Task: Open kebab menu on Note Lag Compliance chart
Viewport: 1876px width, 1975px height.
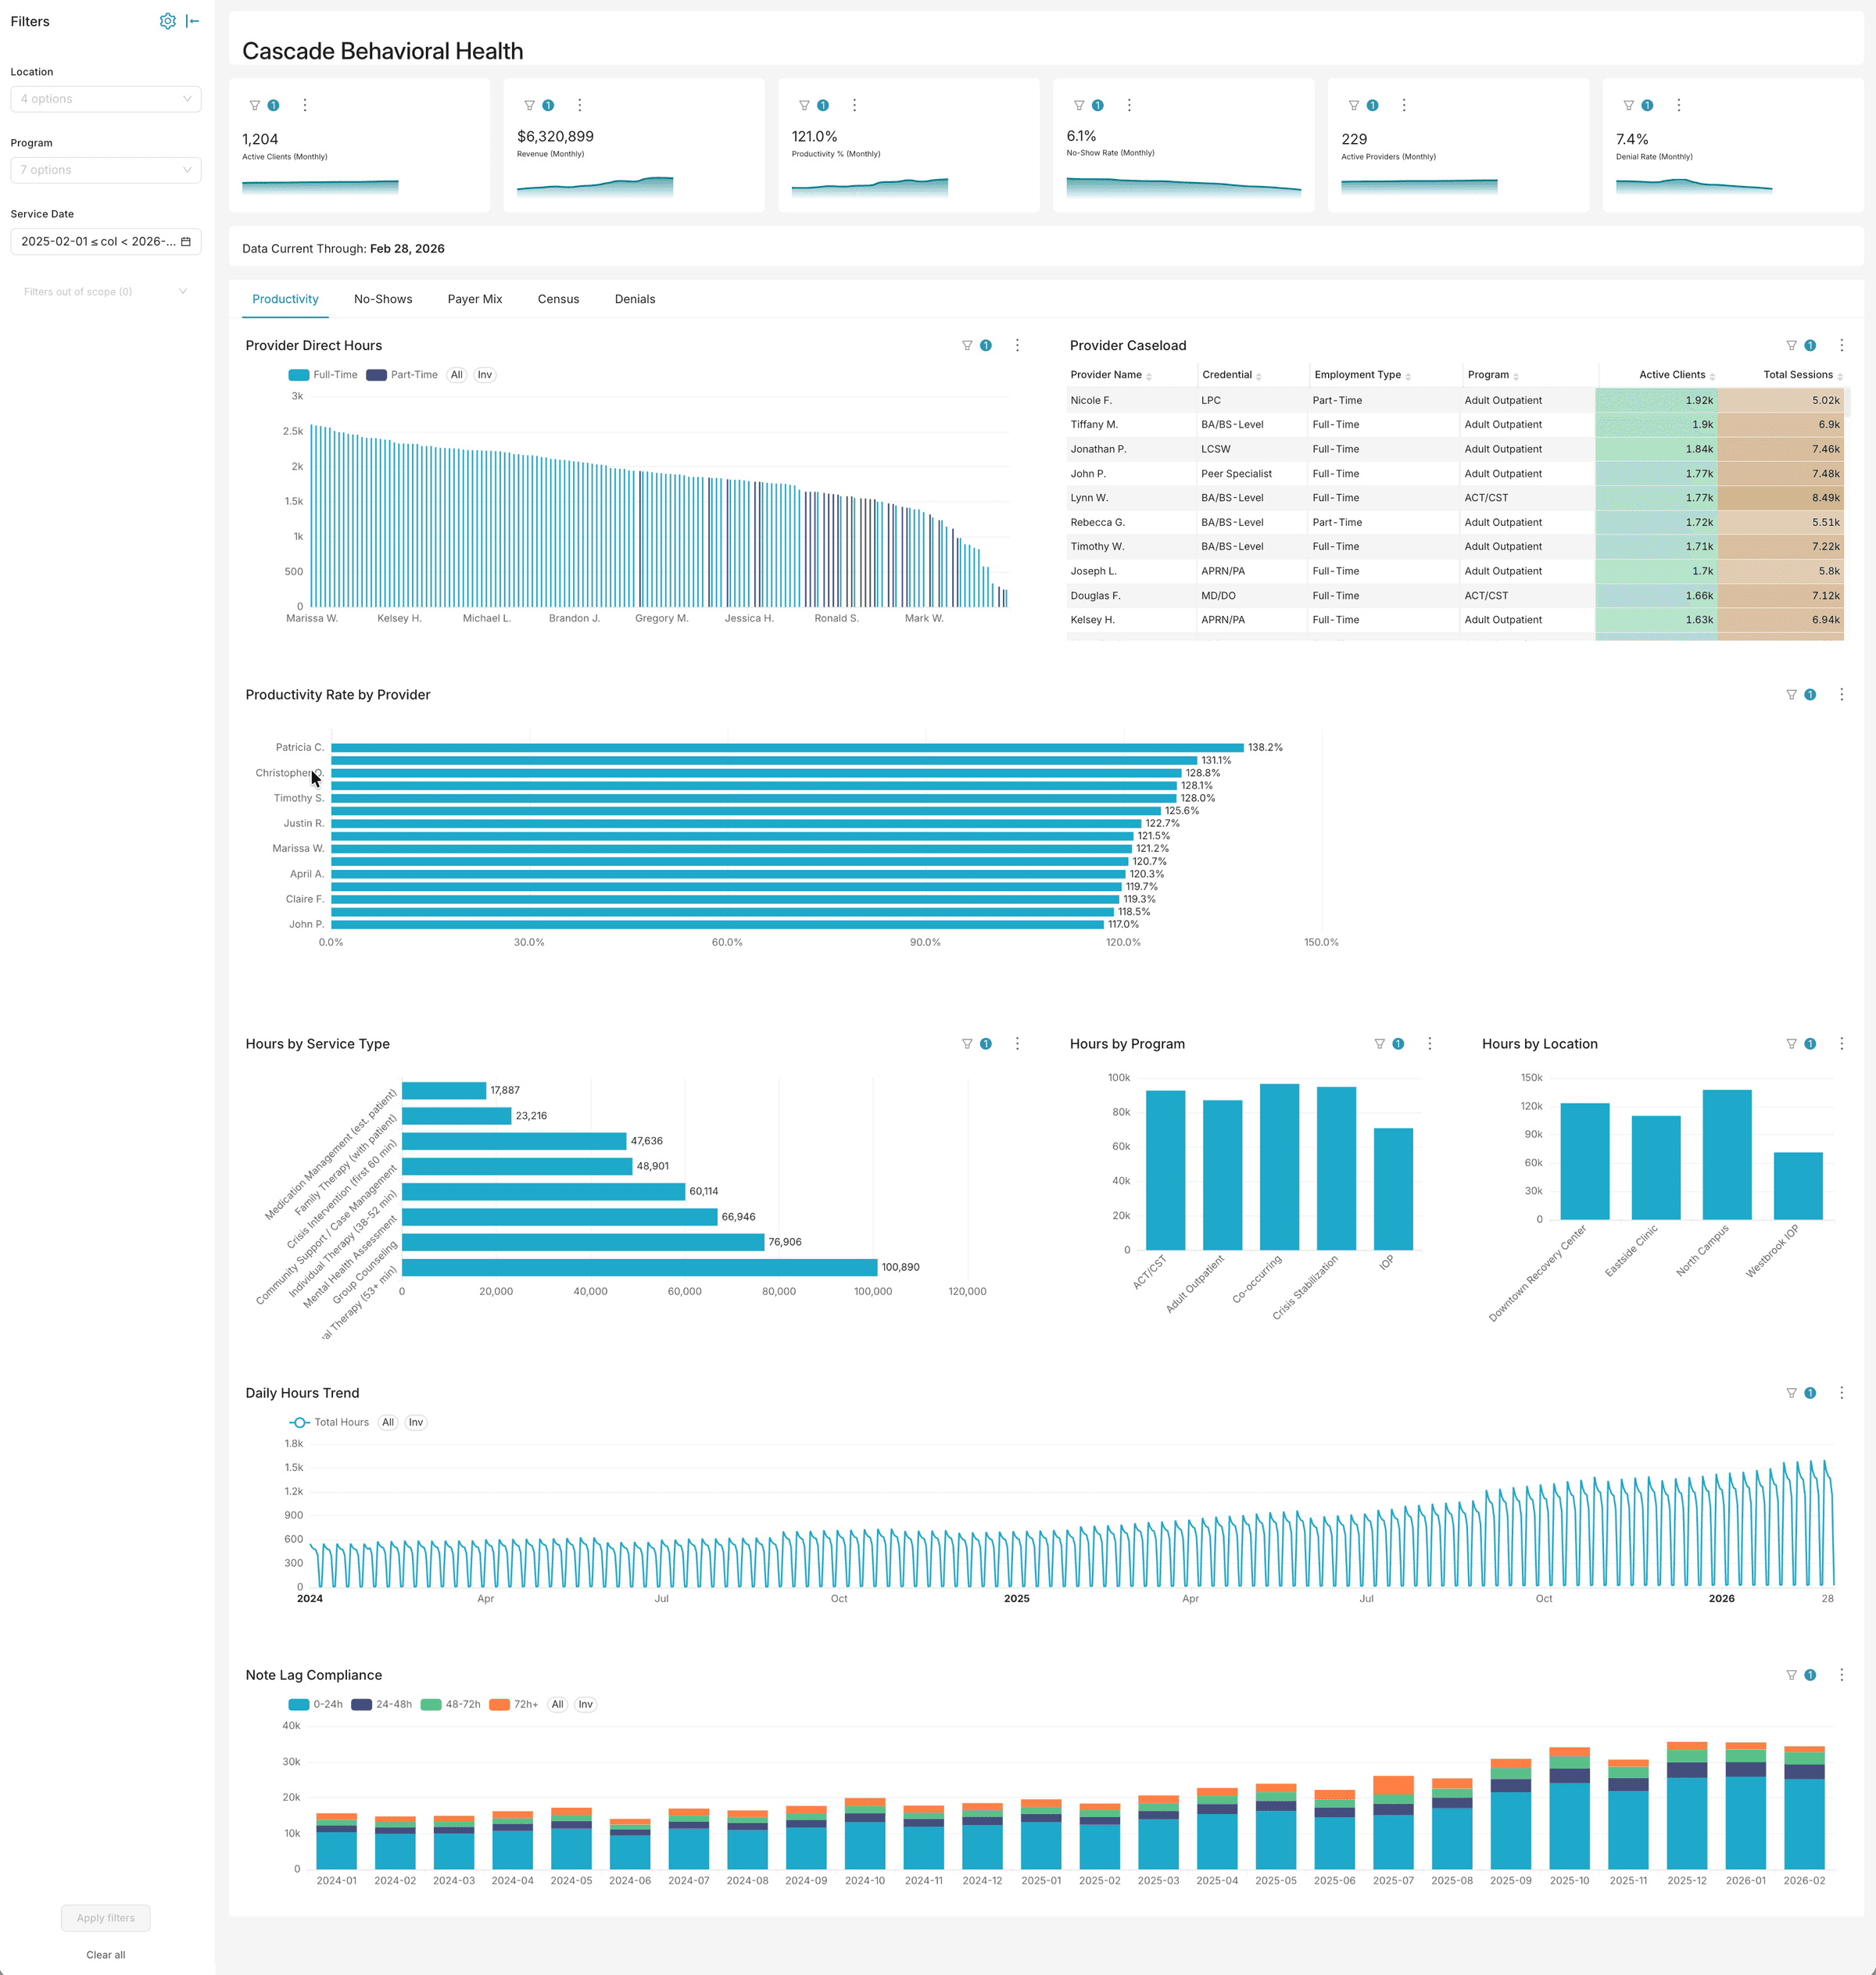Action: click(x=1842, y=1673)
